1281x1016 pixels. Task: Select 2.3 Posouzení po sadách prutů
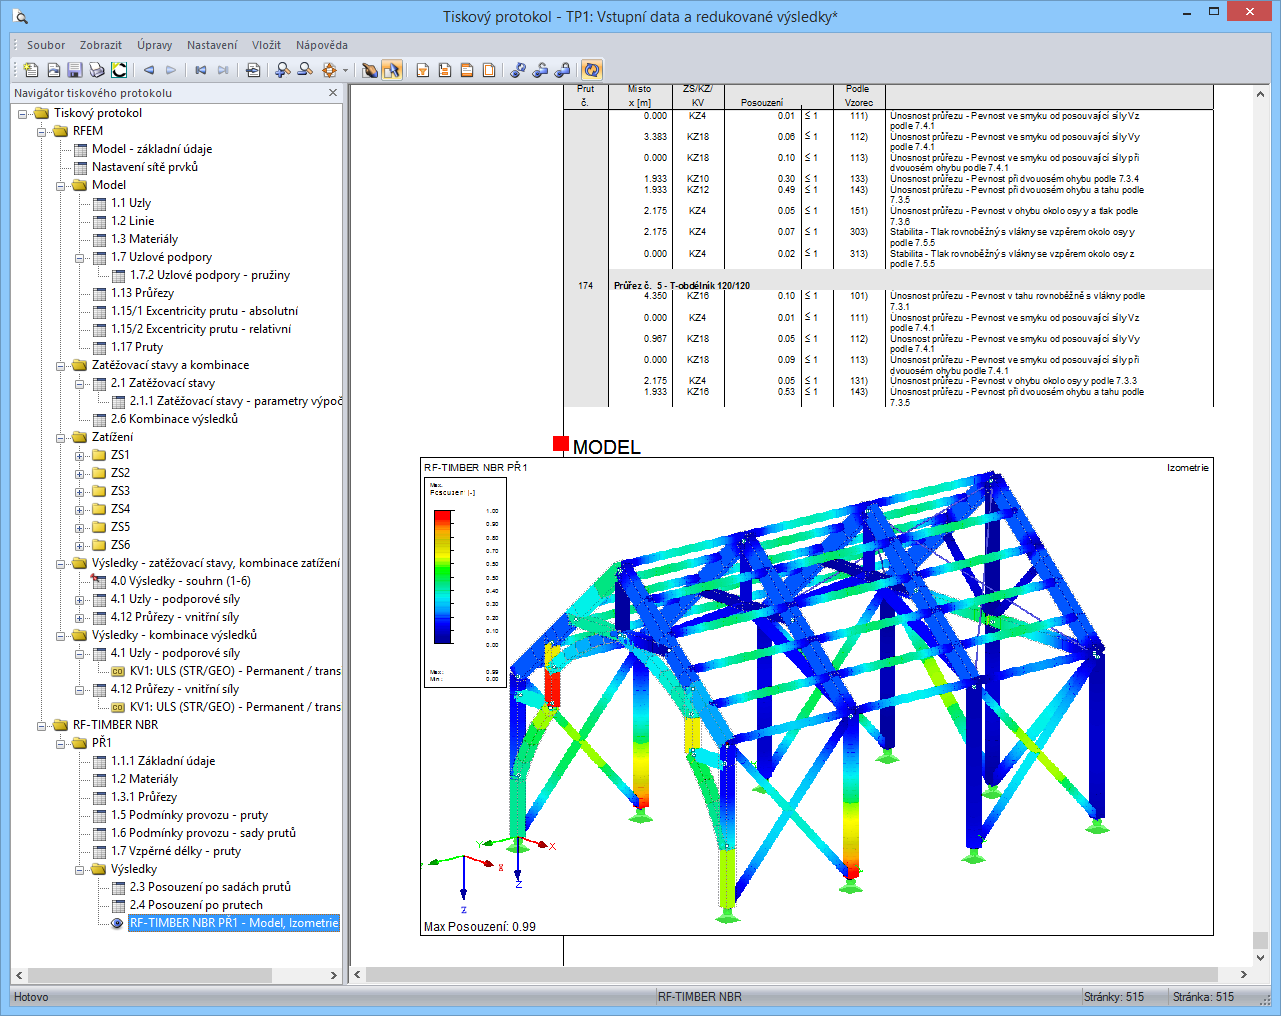(210, 887)
